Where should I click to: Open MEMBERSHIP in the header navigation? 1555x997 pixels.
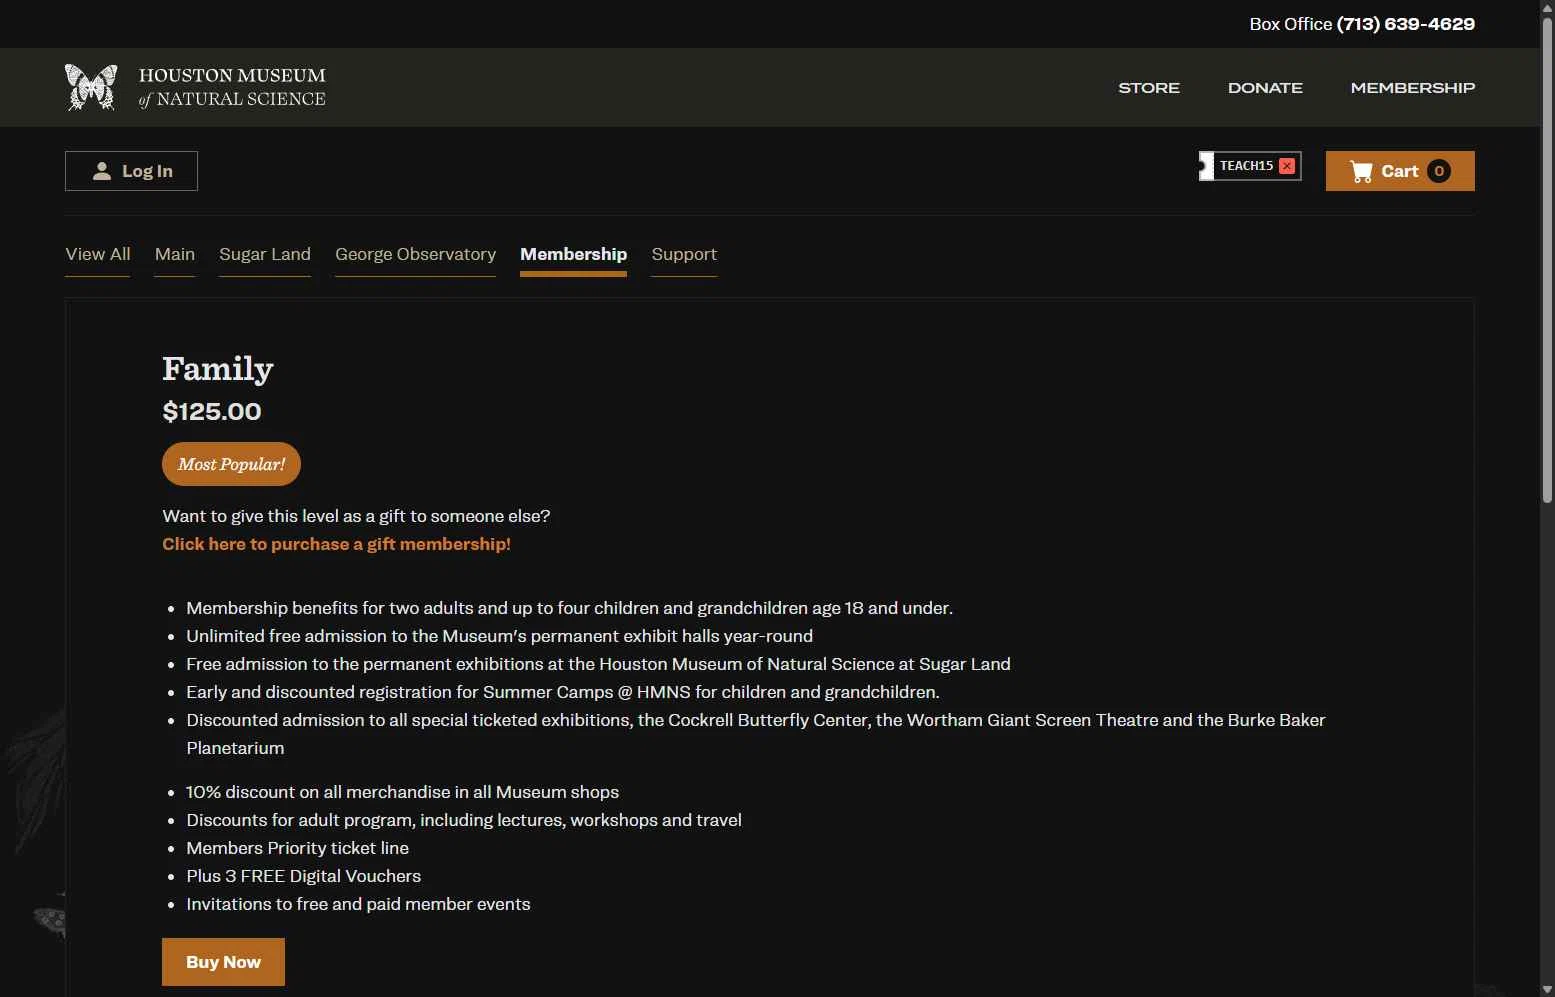pos(1413,88)
